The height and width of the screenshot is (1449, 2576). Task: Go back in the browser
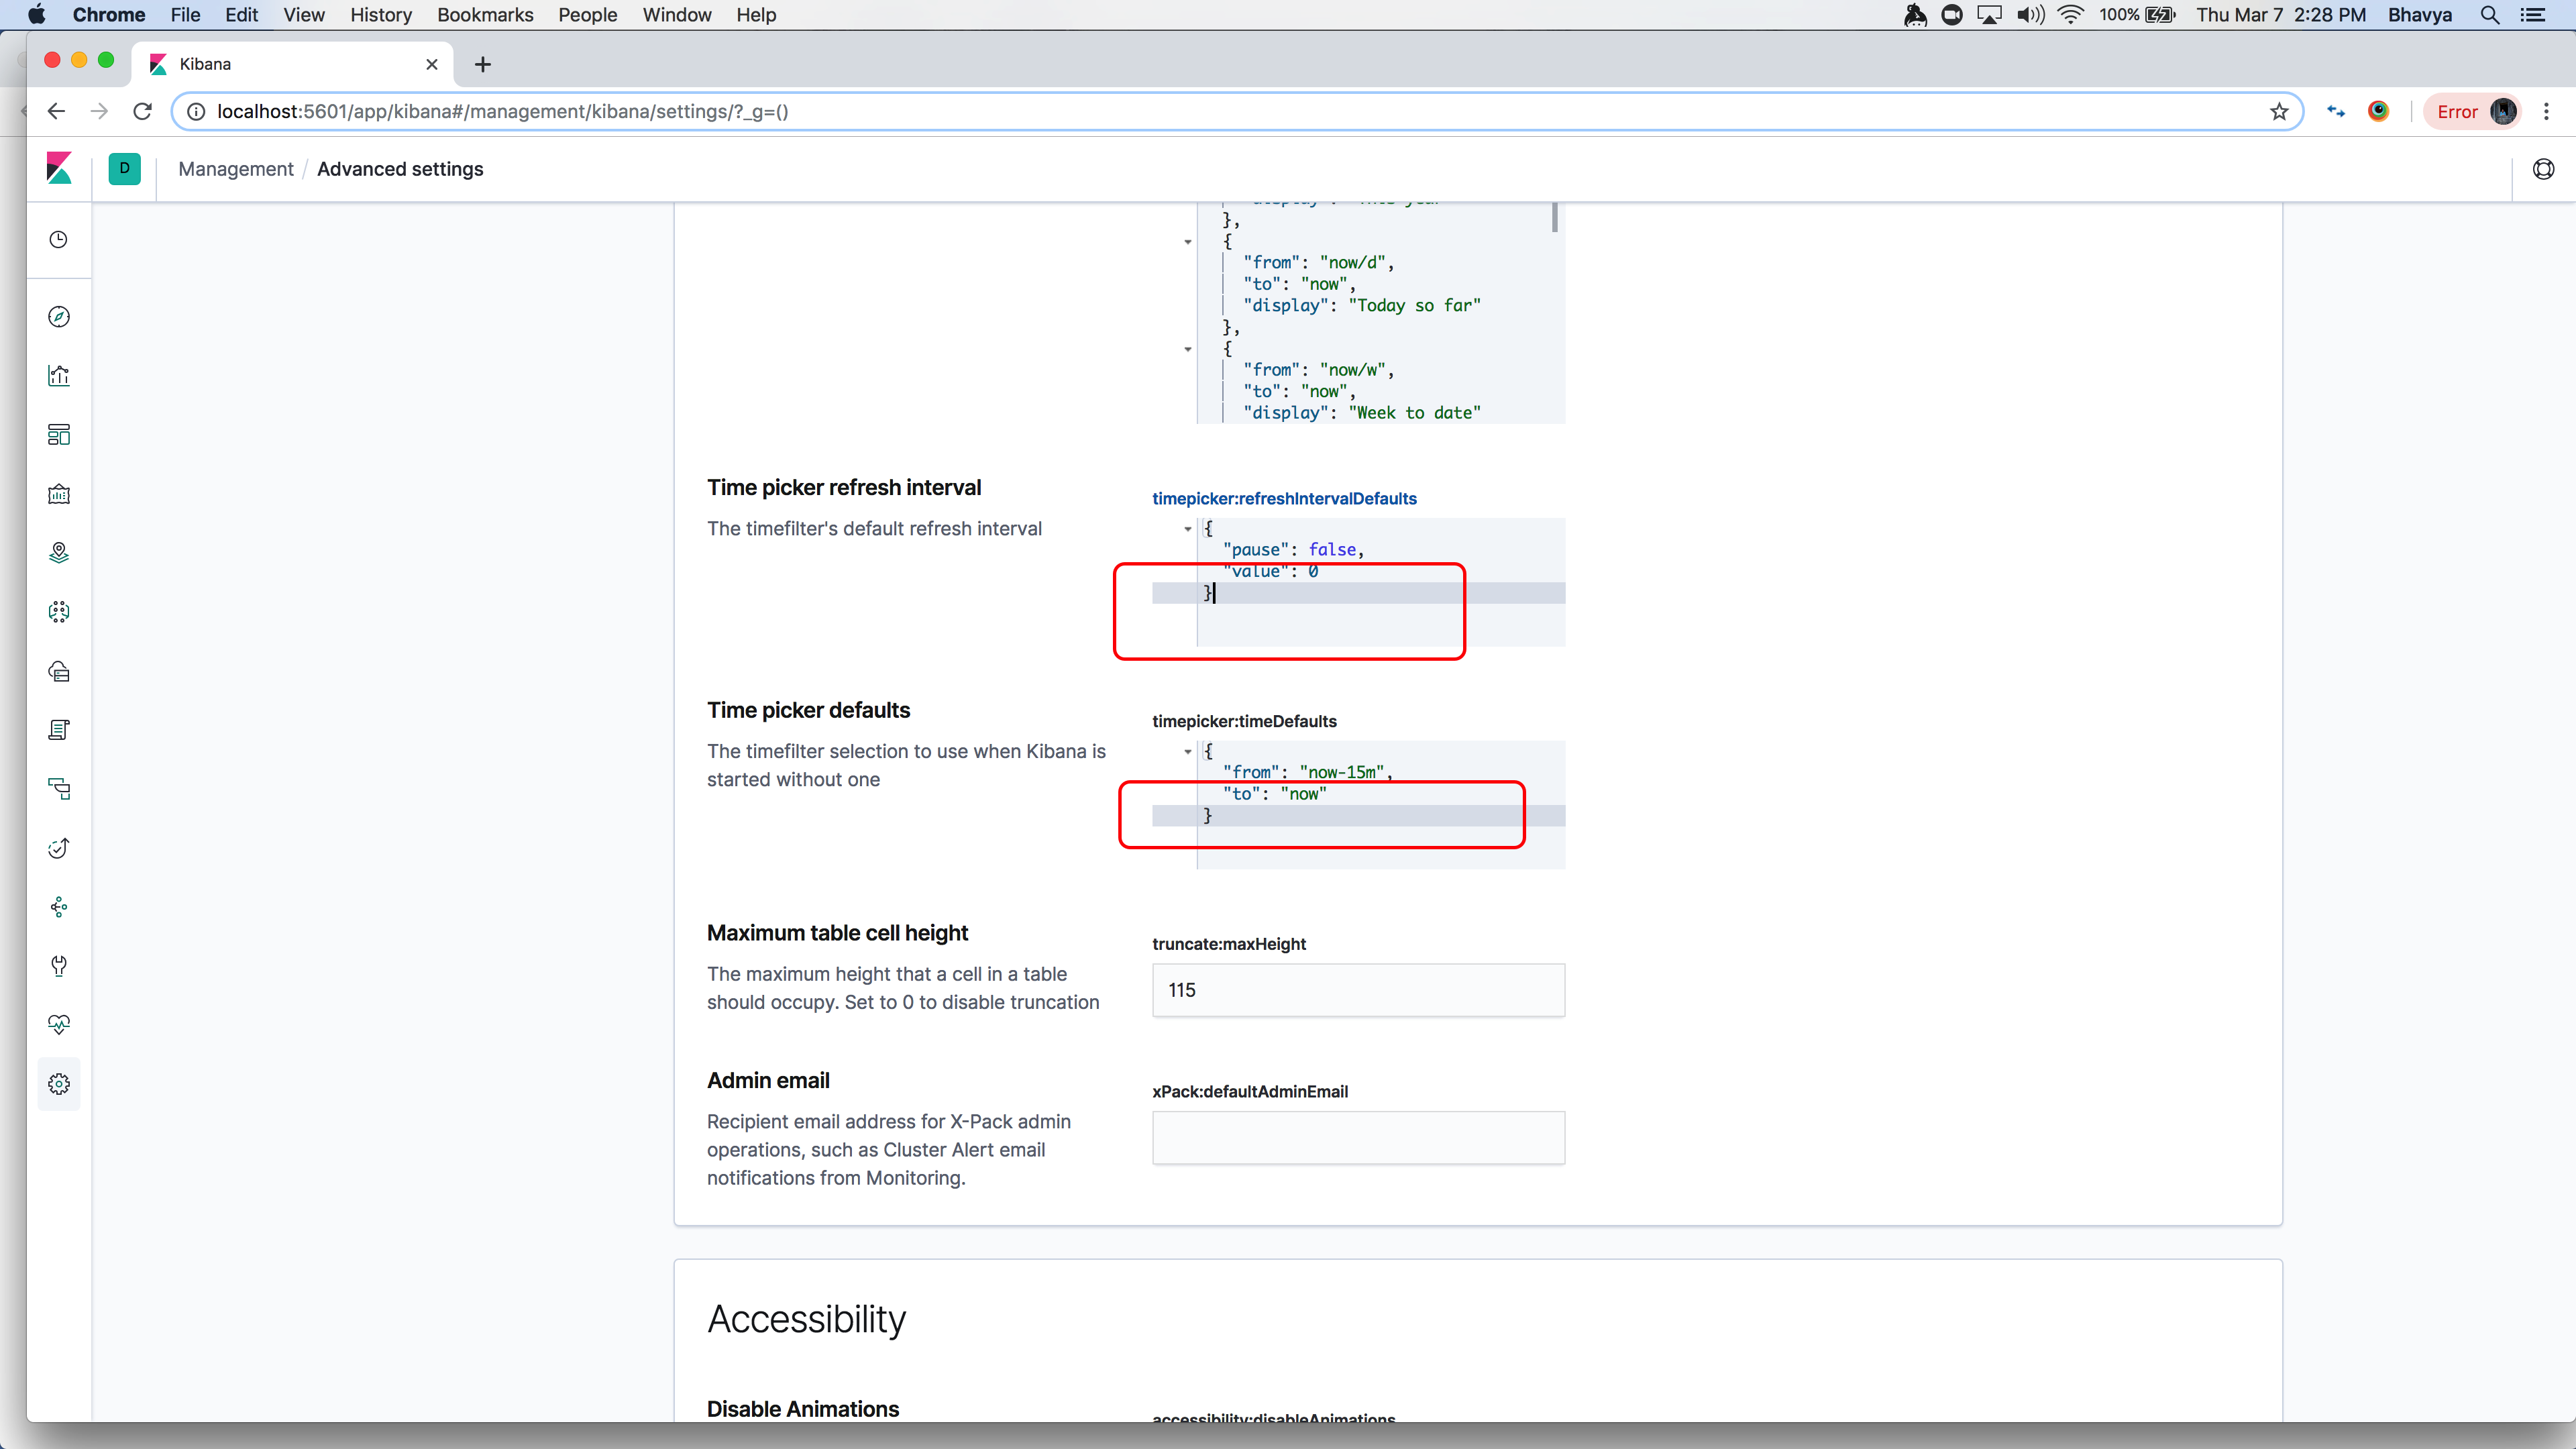pos(56,111)
